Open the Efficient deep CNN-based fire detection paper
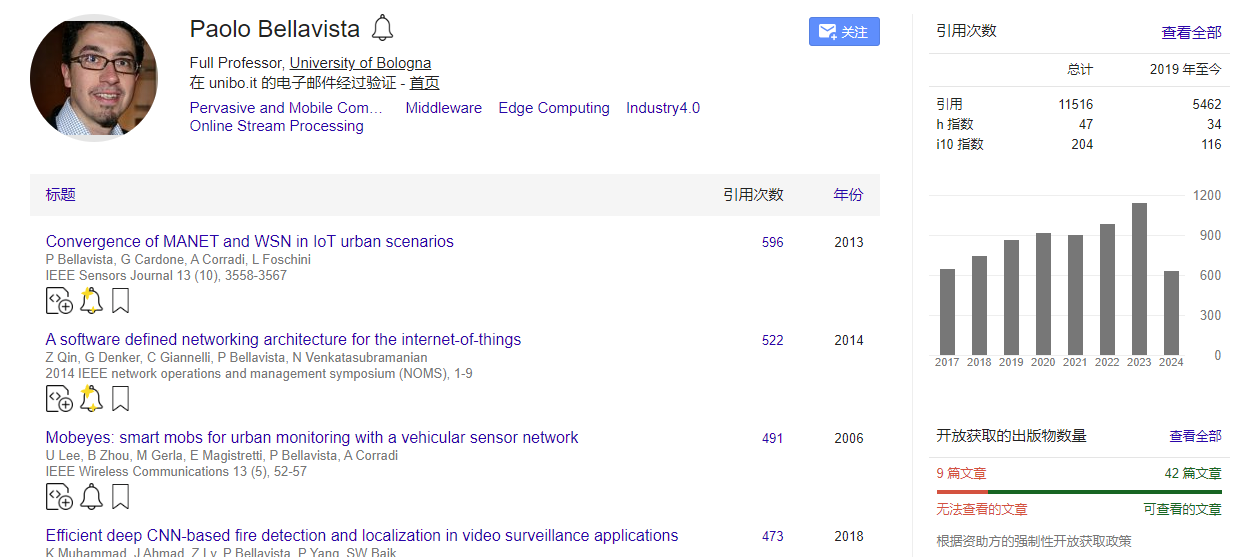The width and height of the screenshot is (1259, 557). click(x=362, y=535)
